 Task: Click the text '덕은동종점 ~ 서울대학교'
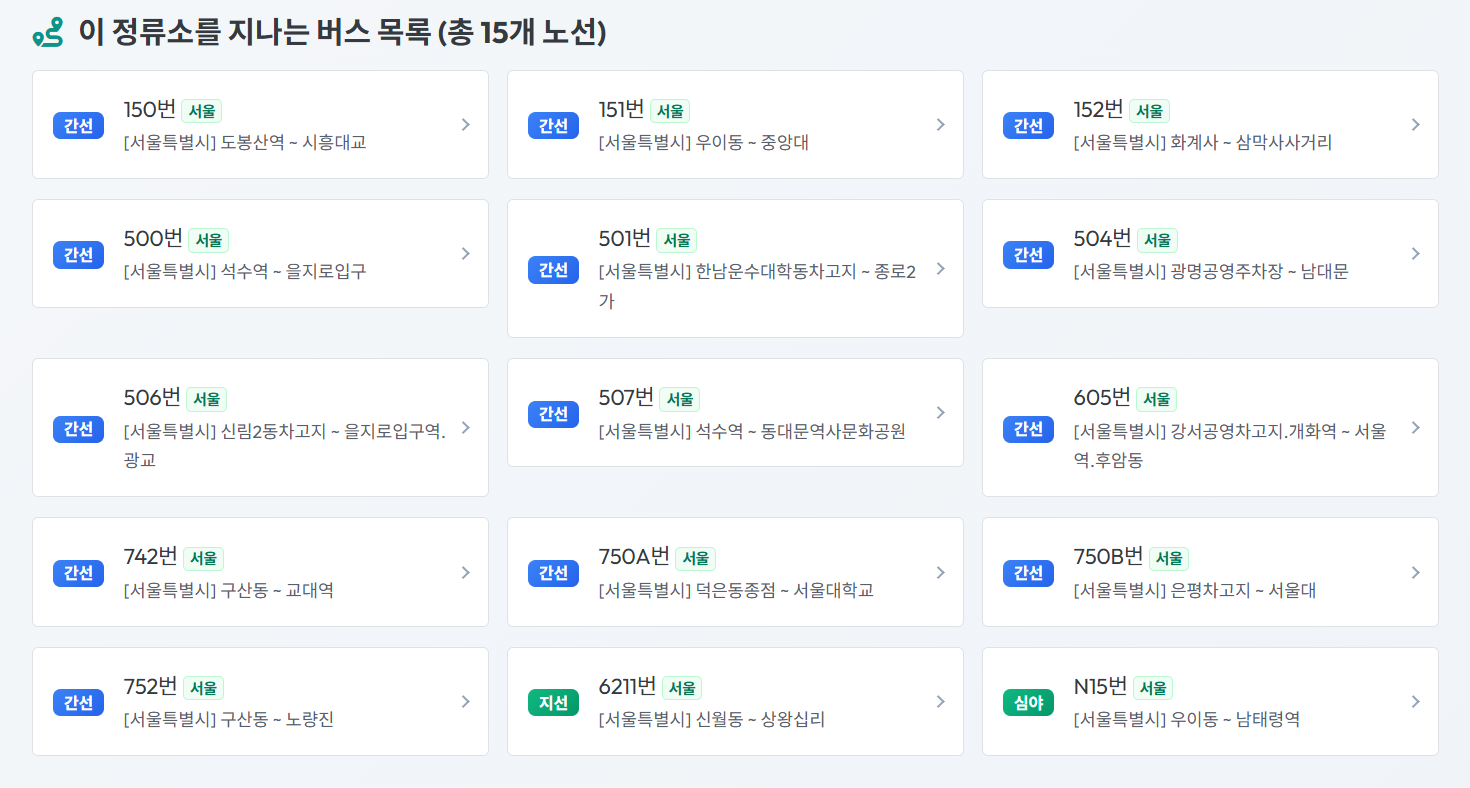coord(785,590)
